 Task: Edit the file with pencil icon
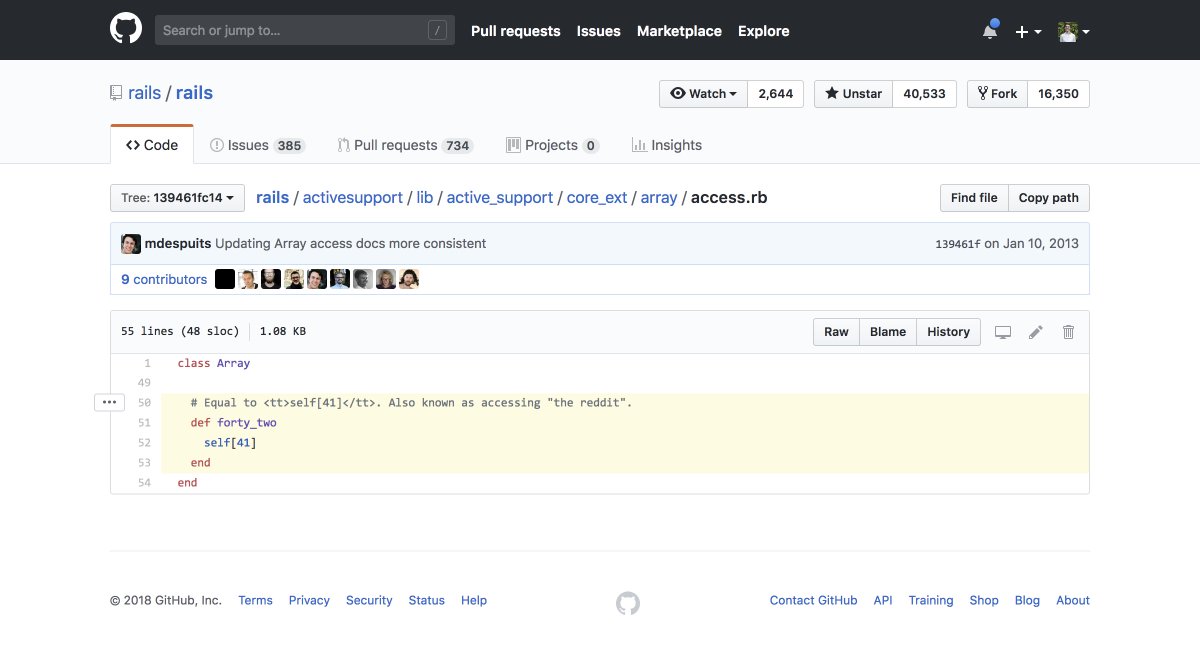point(1036,332)
